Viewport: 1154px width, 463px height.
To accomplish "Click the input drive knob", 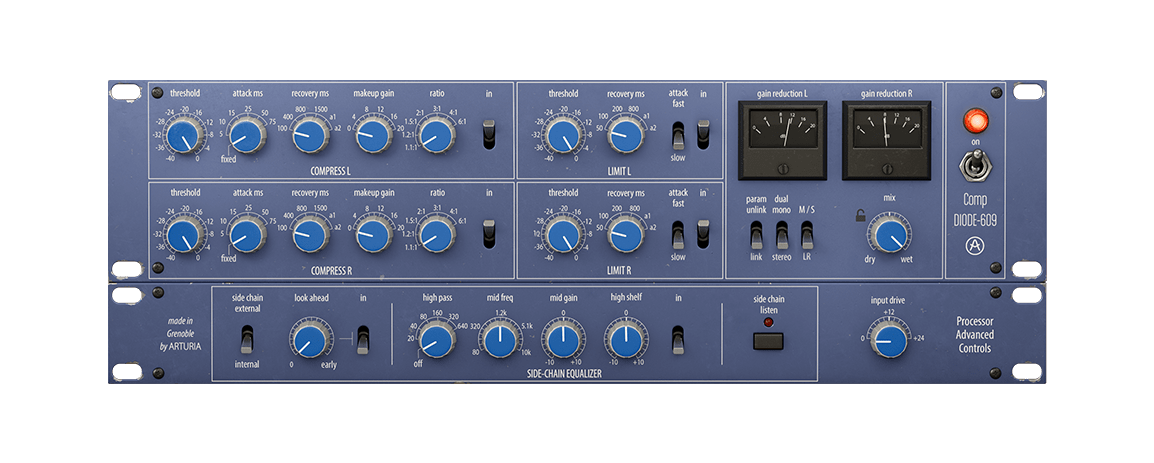I will [888, 341].
